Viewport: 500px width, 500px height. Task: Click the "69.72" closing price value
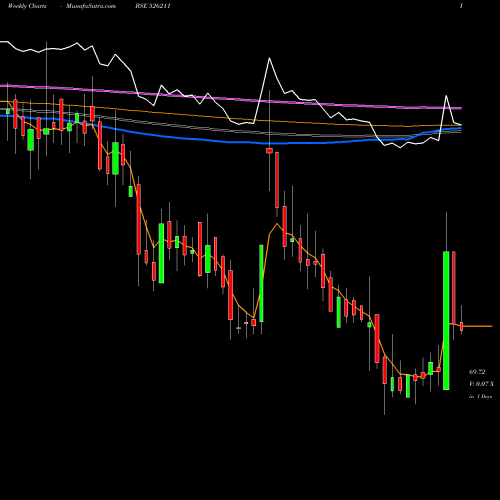click(477, 372)
